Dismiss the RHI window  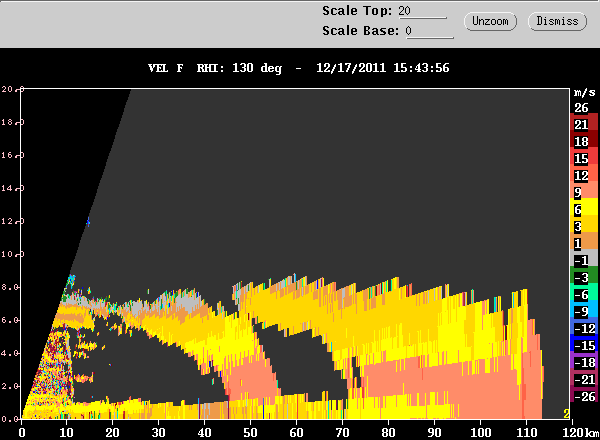pyautogui.click(x=557, y=21)
